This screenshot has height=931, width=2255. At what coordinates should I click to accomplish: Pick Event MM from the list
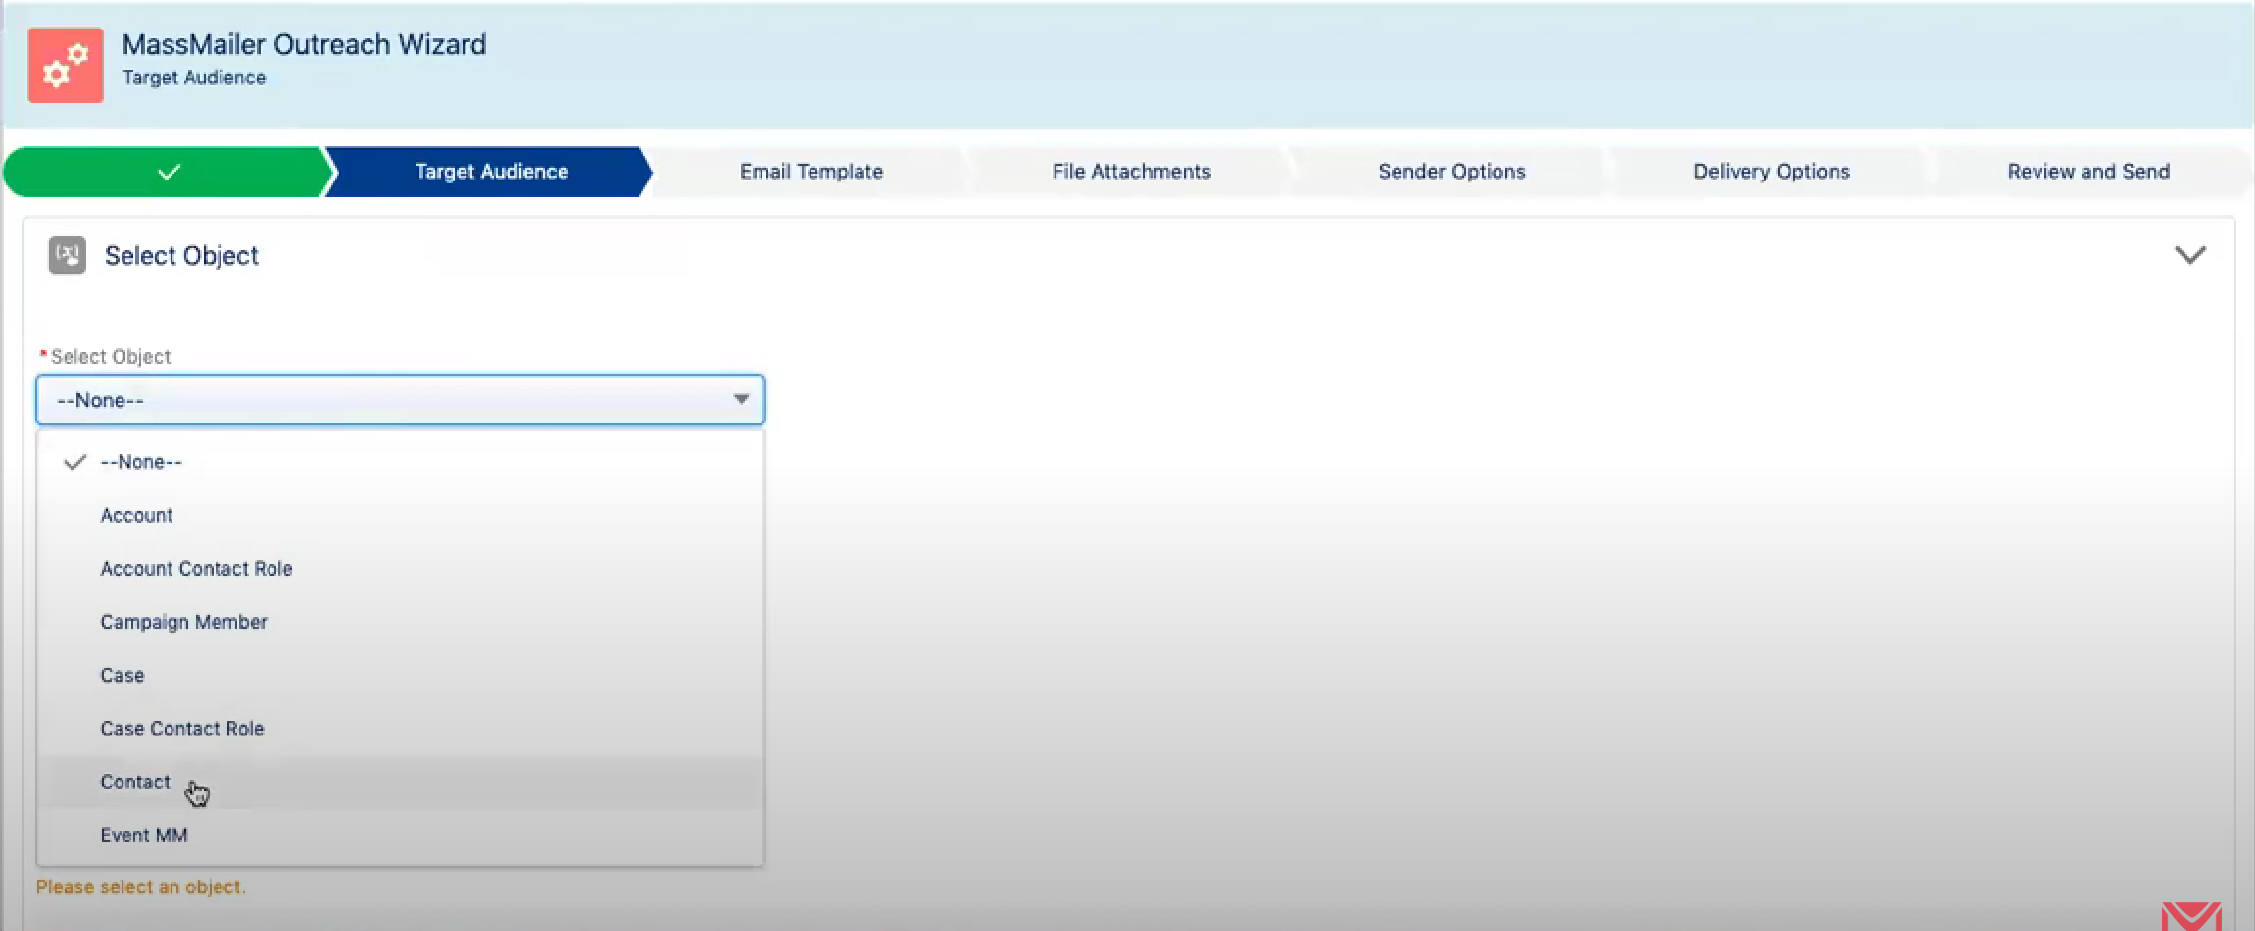pyautogui.click(x=400, y=835)
